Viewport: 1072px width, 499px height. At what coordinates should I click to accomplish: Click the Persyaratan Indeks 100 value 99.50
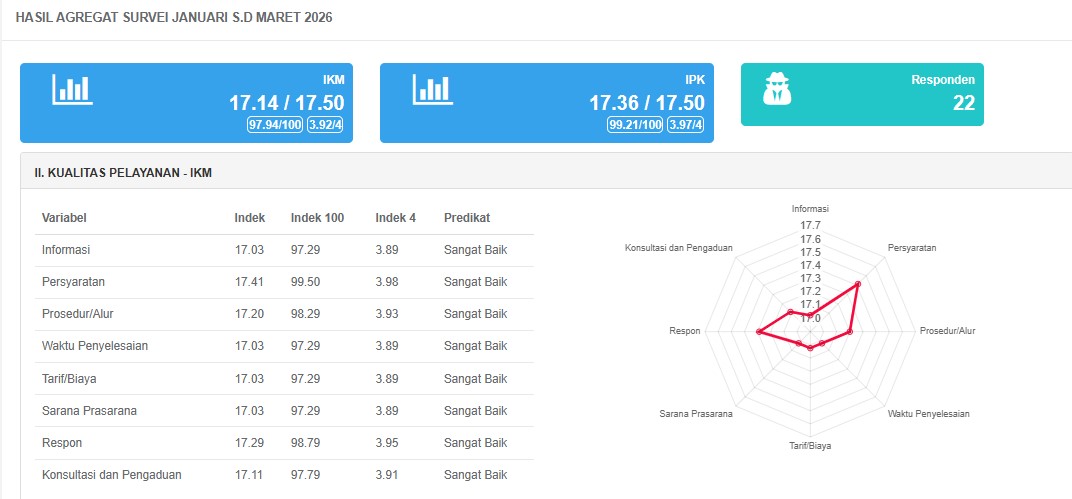pyautogui.click(x=306, y=282)
